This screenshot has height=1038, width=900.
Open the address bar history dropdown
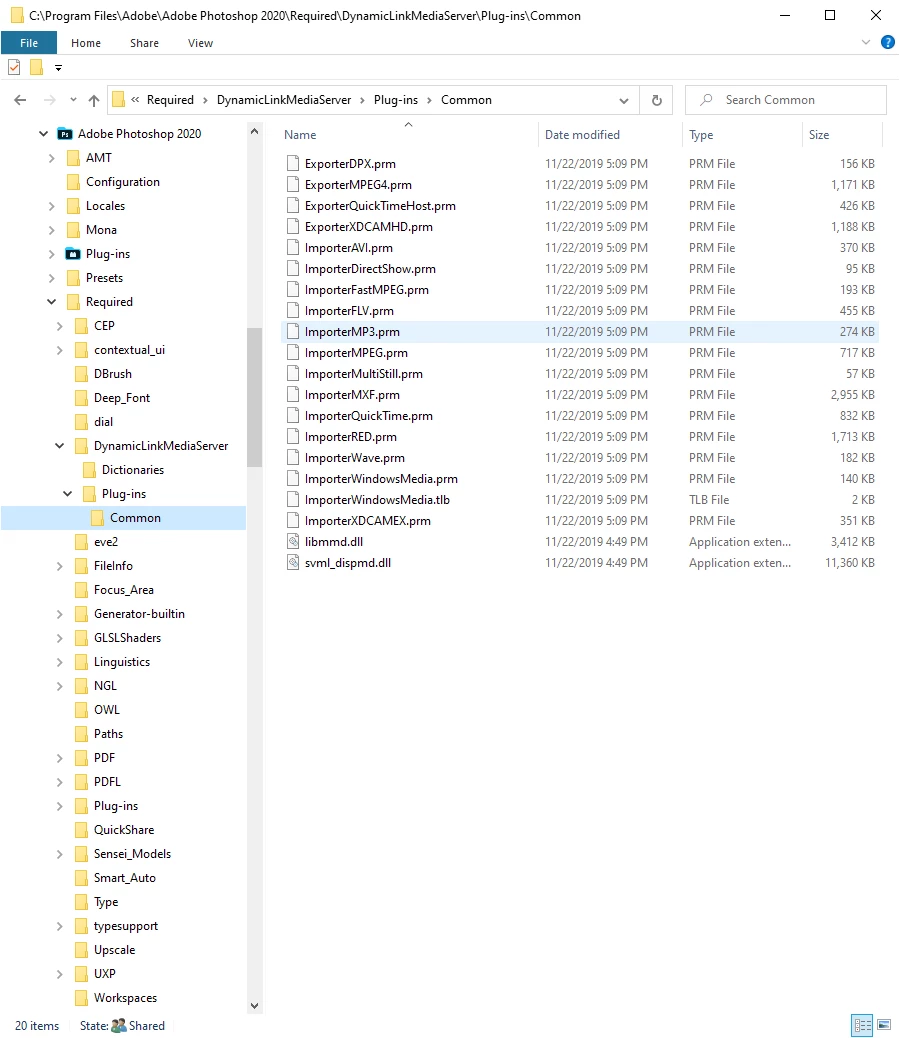pos(623,100)
